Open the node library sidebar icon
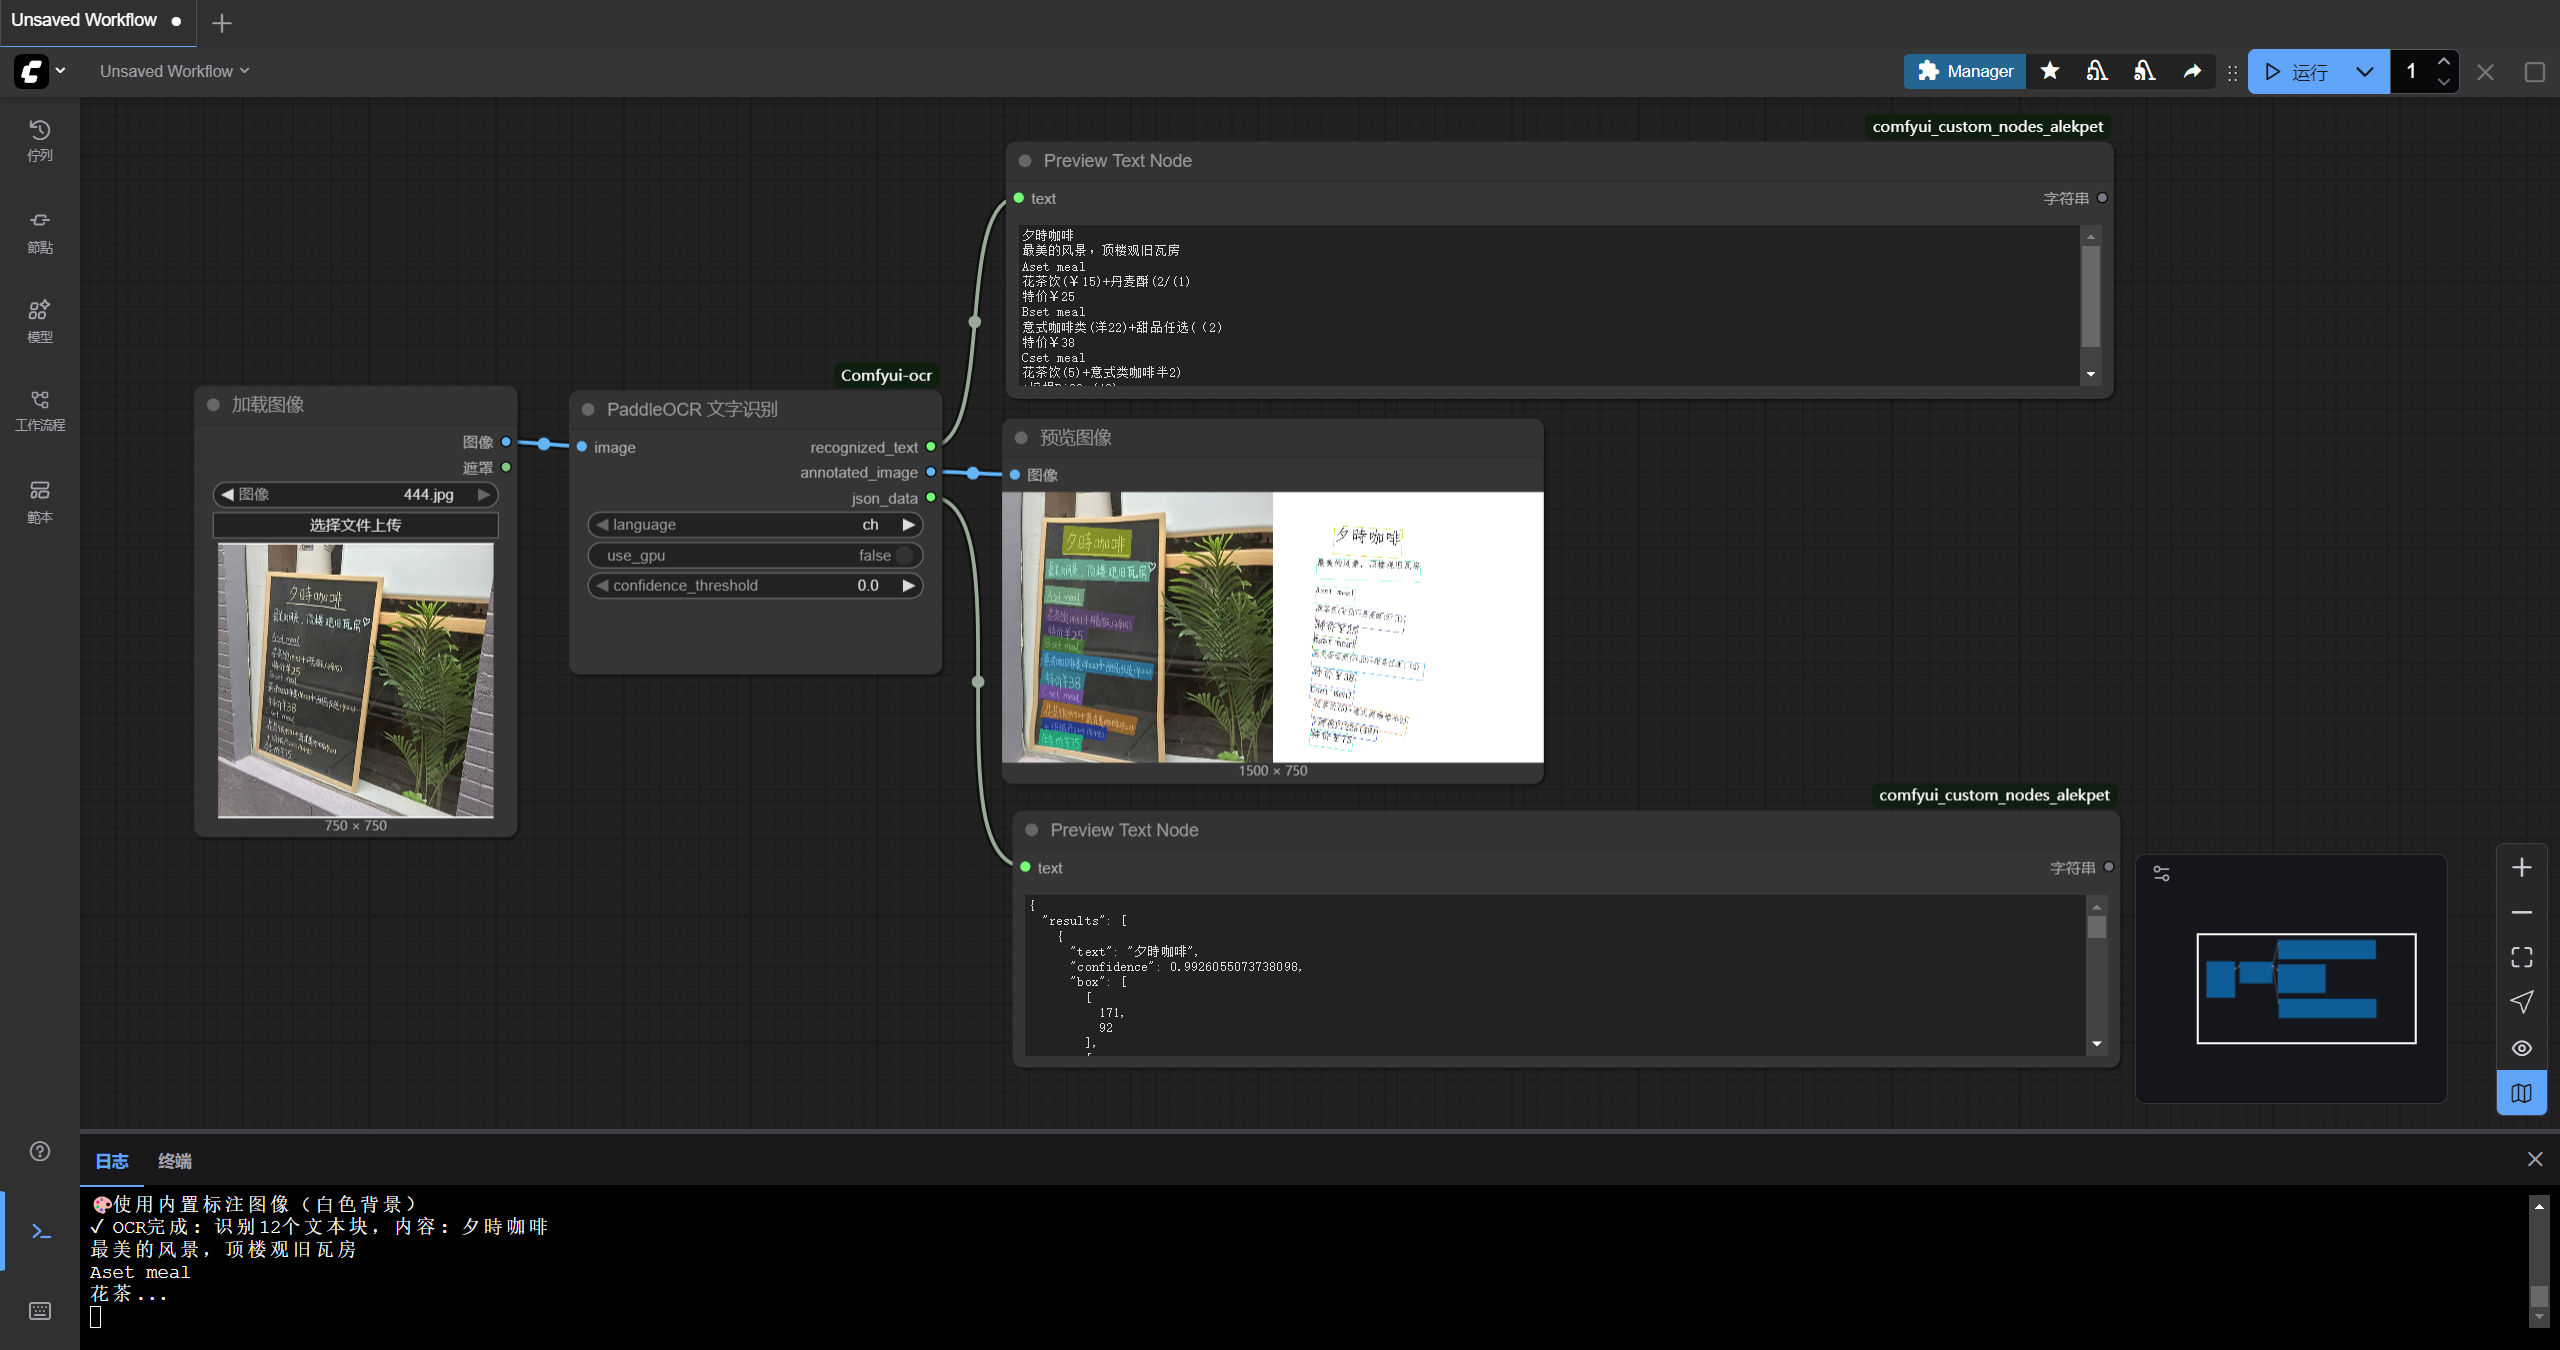The height and width of the screenshot is (1350, 2560). pos(39,230)
